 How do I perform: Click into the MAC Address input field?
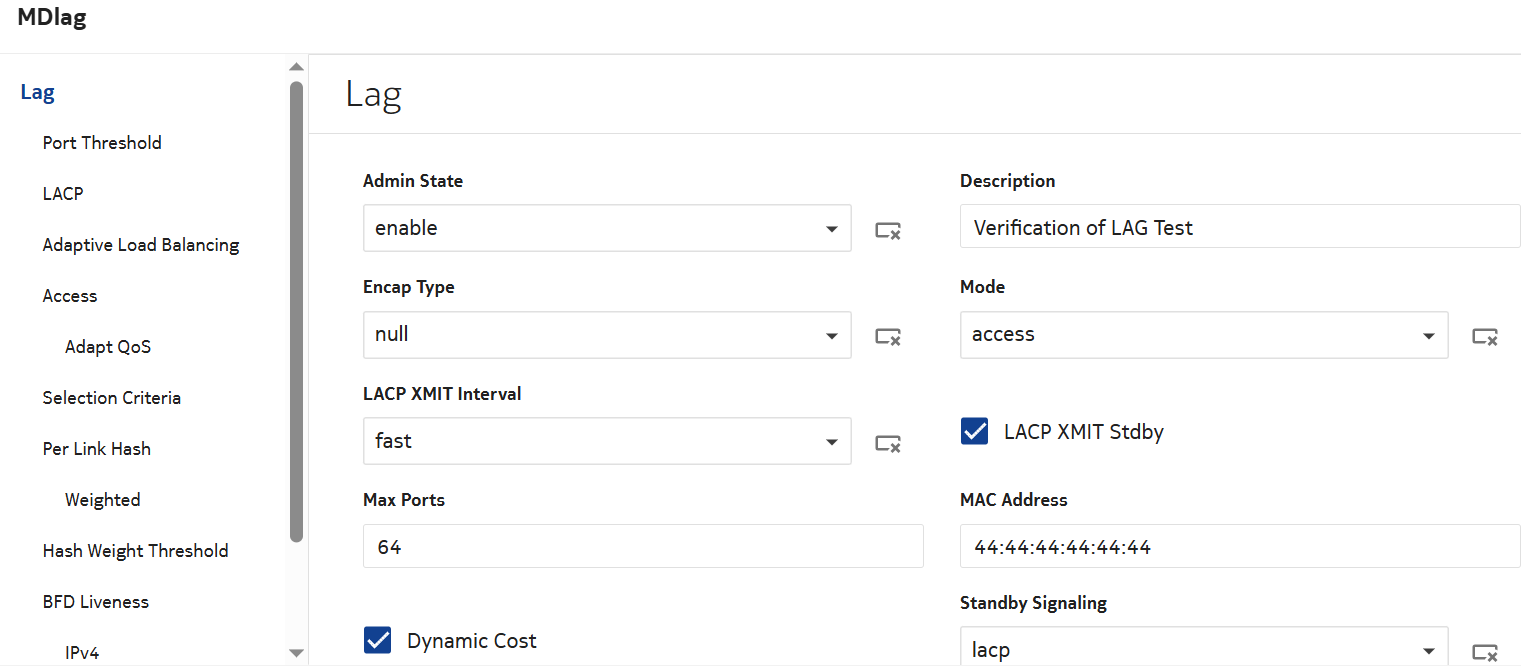(x=1238, y=547)
